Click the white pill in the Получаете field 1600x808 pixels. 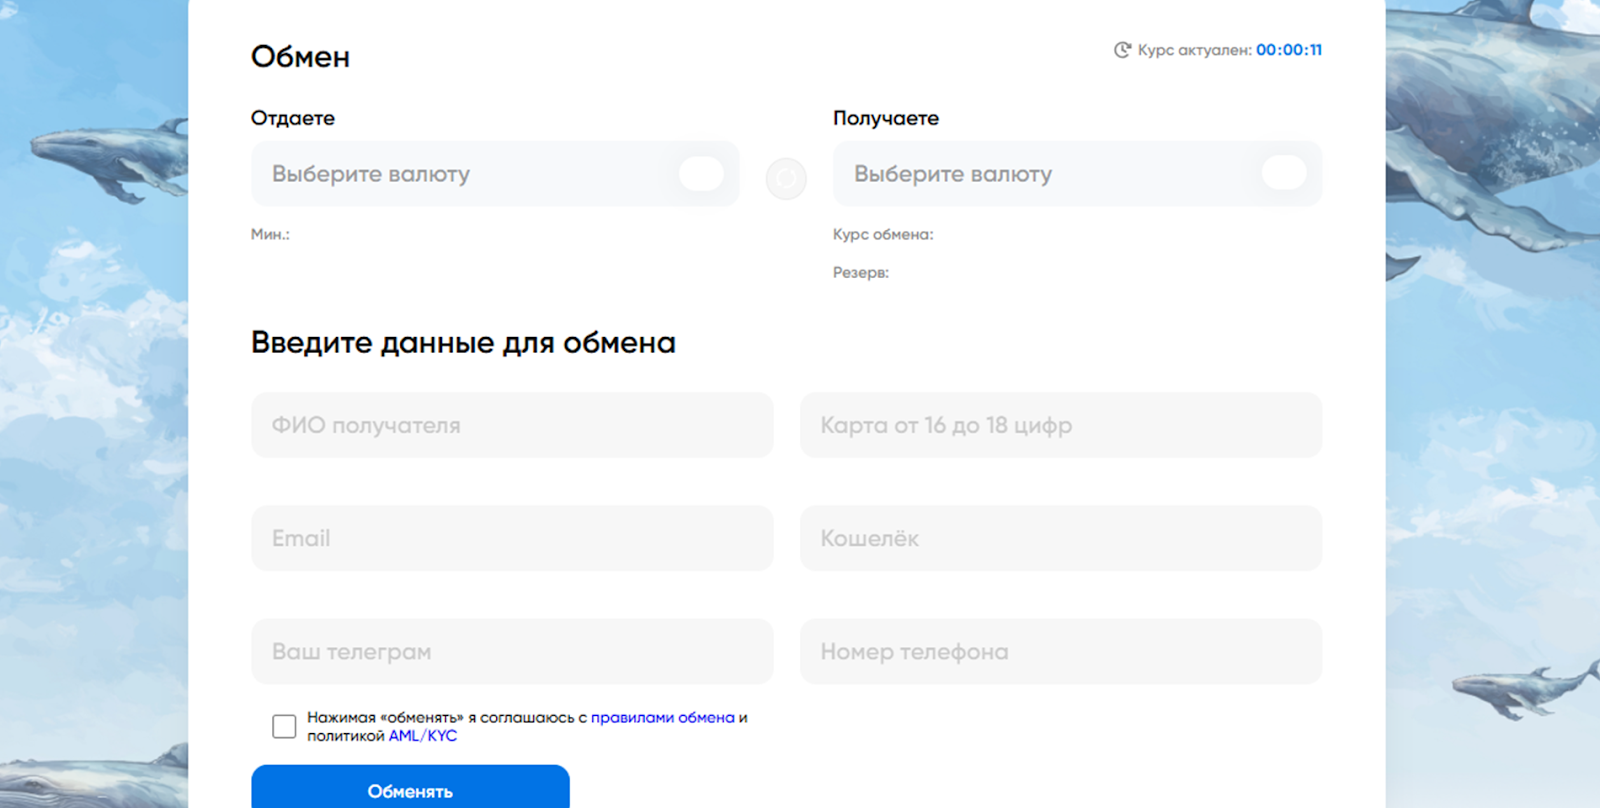tap(1284, 174)
